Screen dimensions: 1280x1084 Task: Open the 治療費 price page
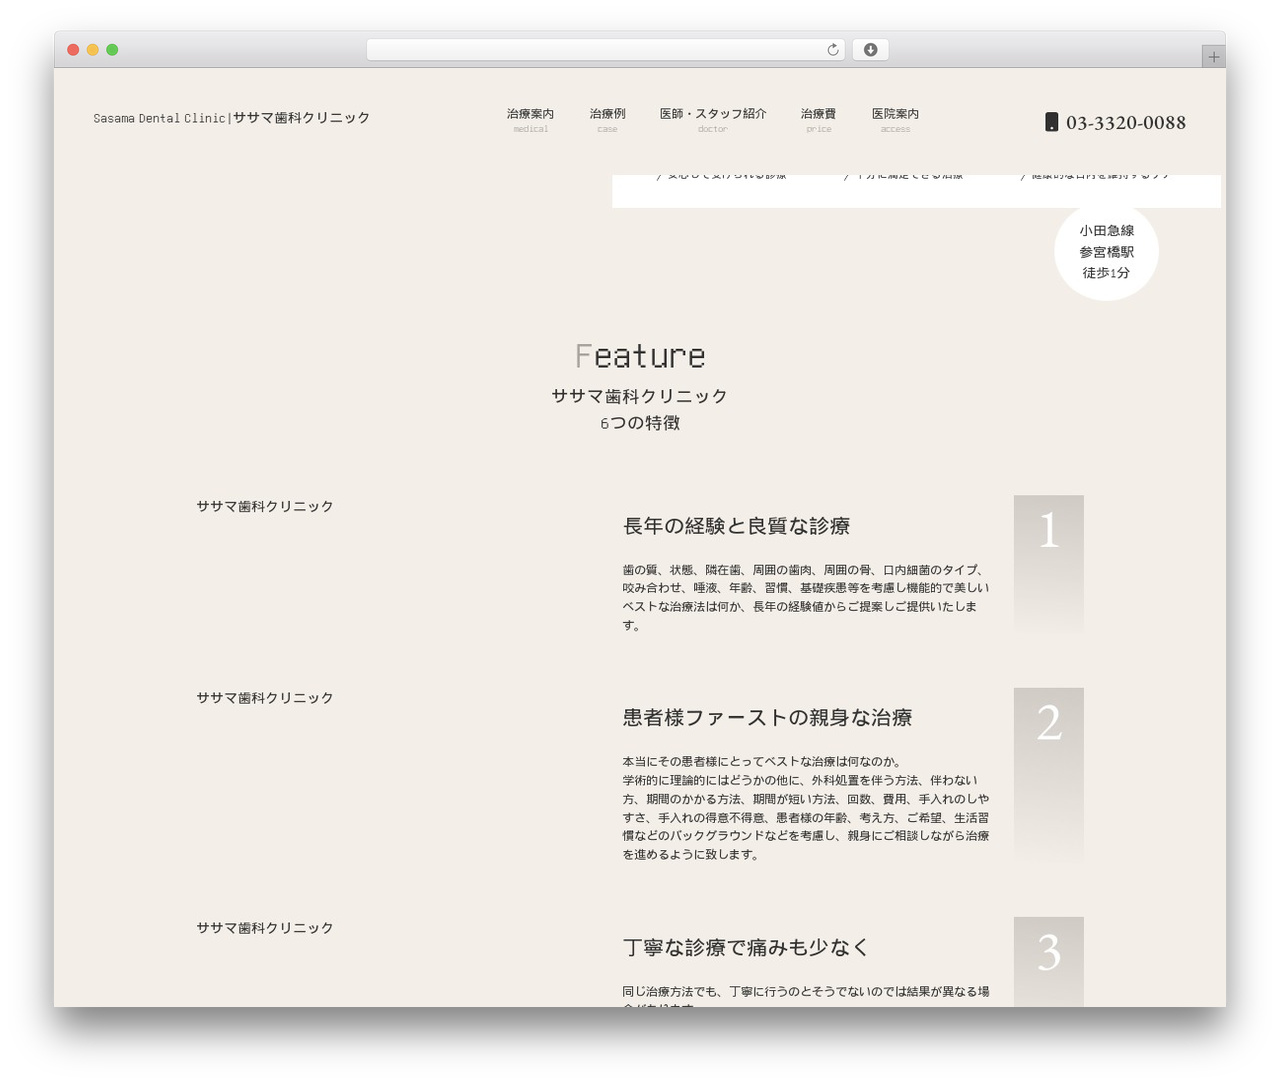click(818, 119)
